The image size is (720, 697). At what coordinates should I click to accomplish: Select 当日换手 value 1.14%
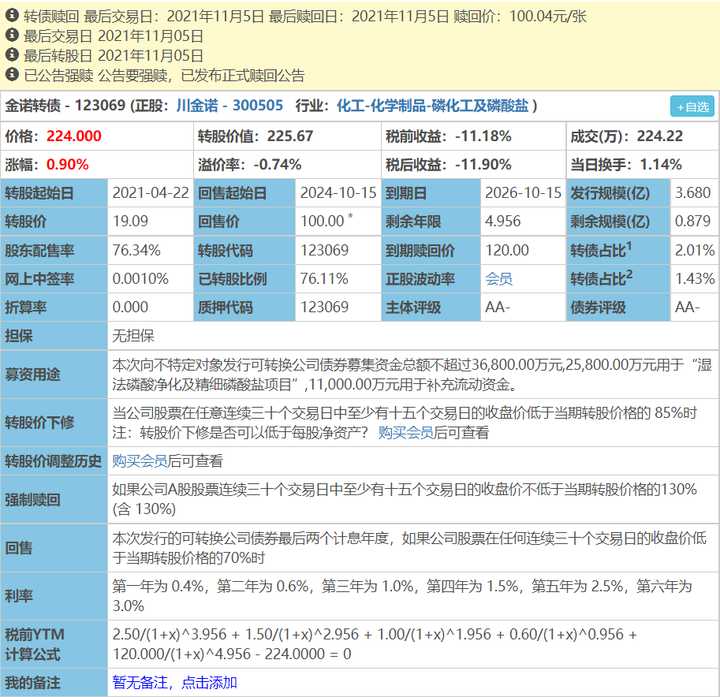[x=660, y=164]
